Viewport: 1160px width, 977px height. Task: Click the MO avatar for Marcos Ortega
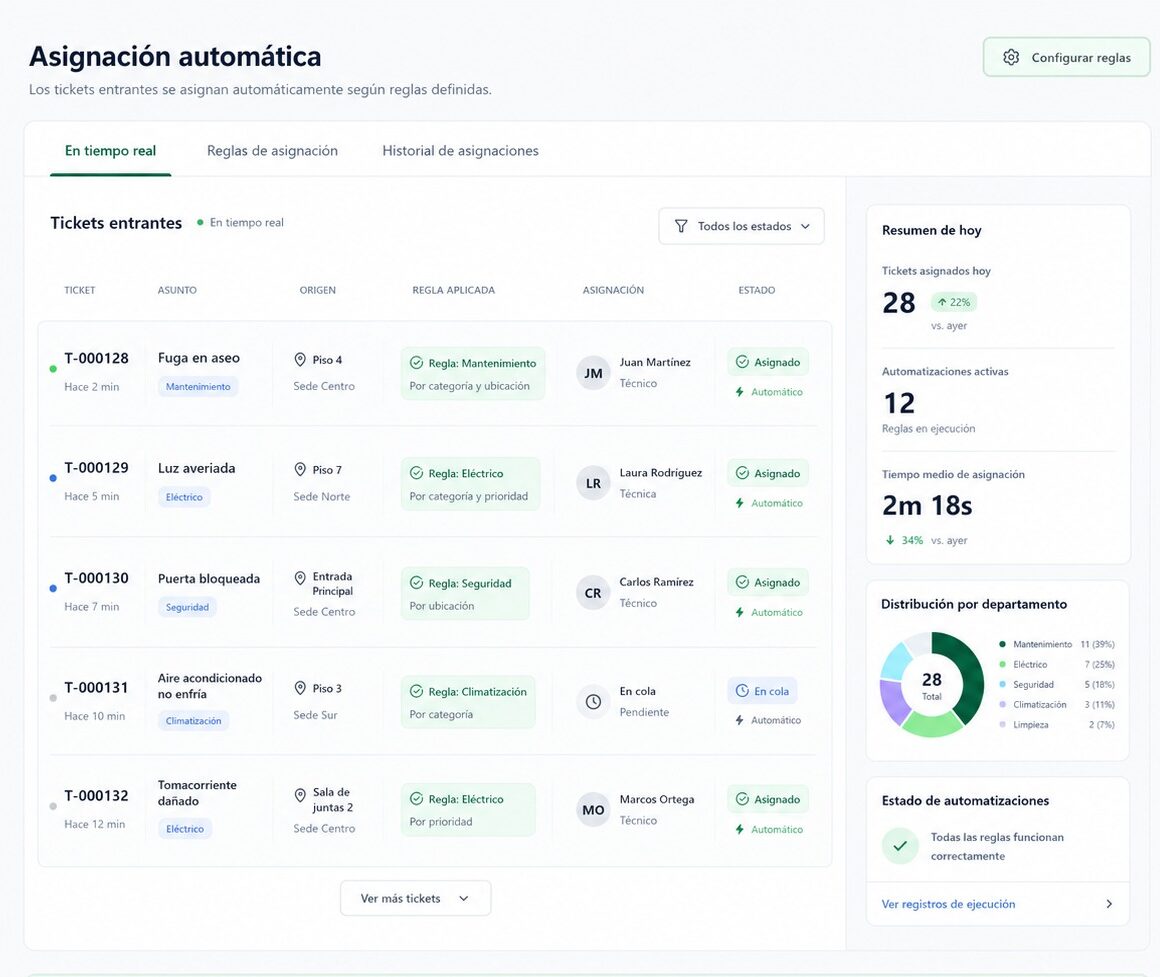(593, 810)
